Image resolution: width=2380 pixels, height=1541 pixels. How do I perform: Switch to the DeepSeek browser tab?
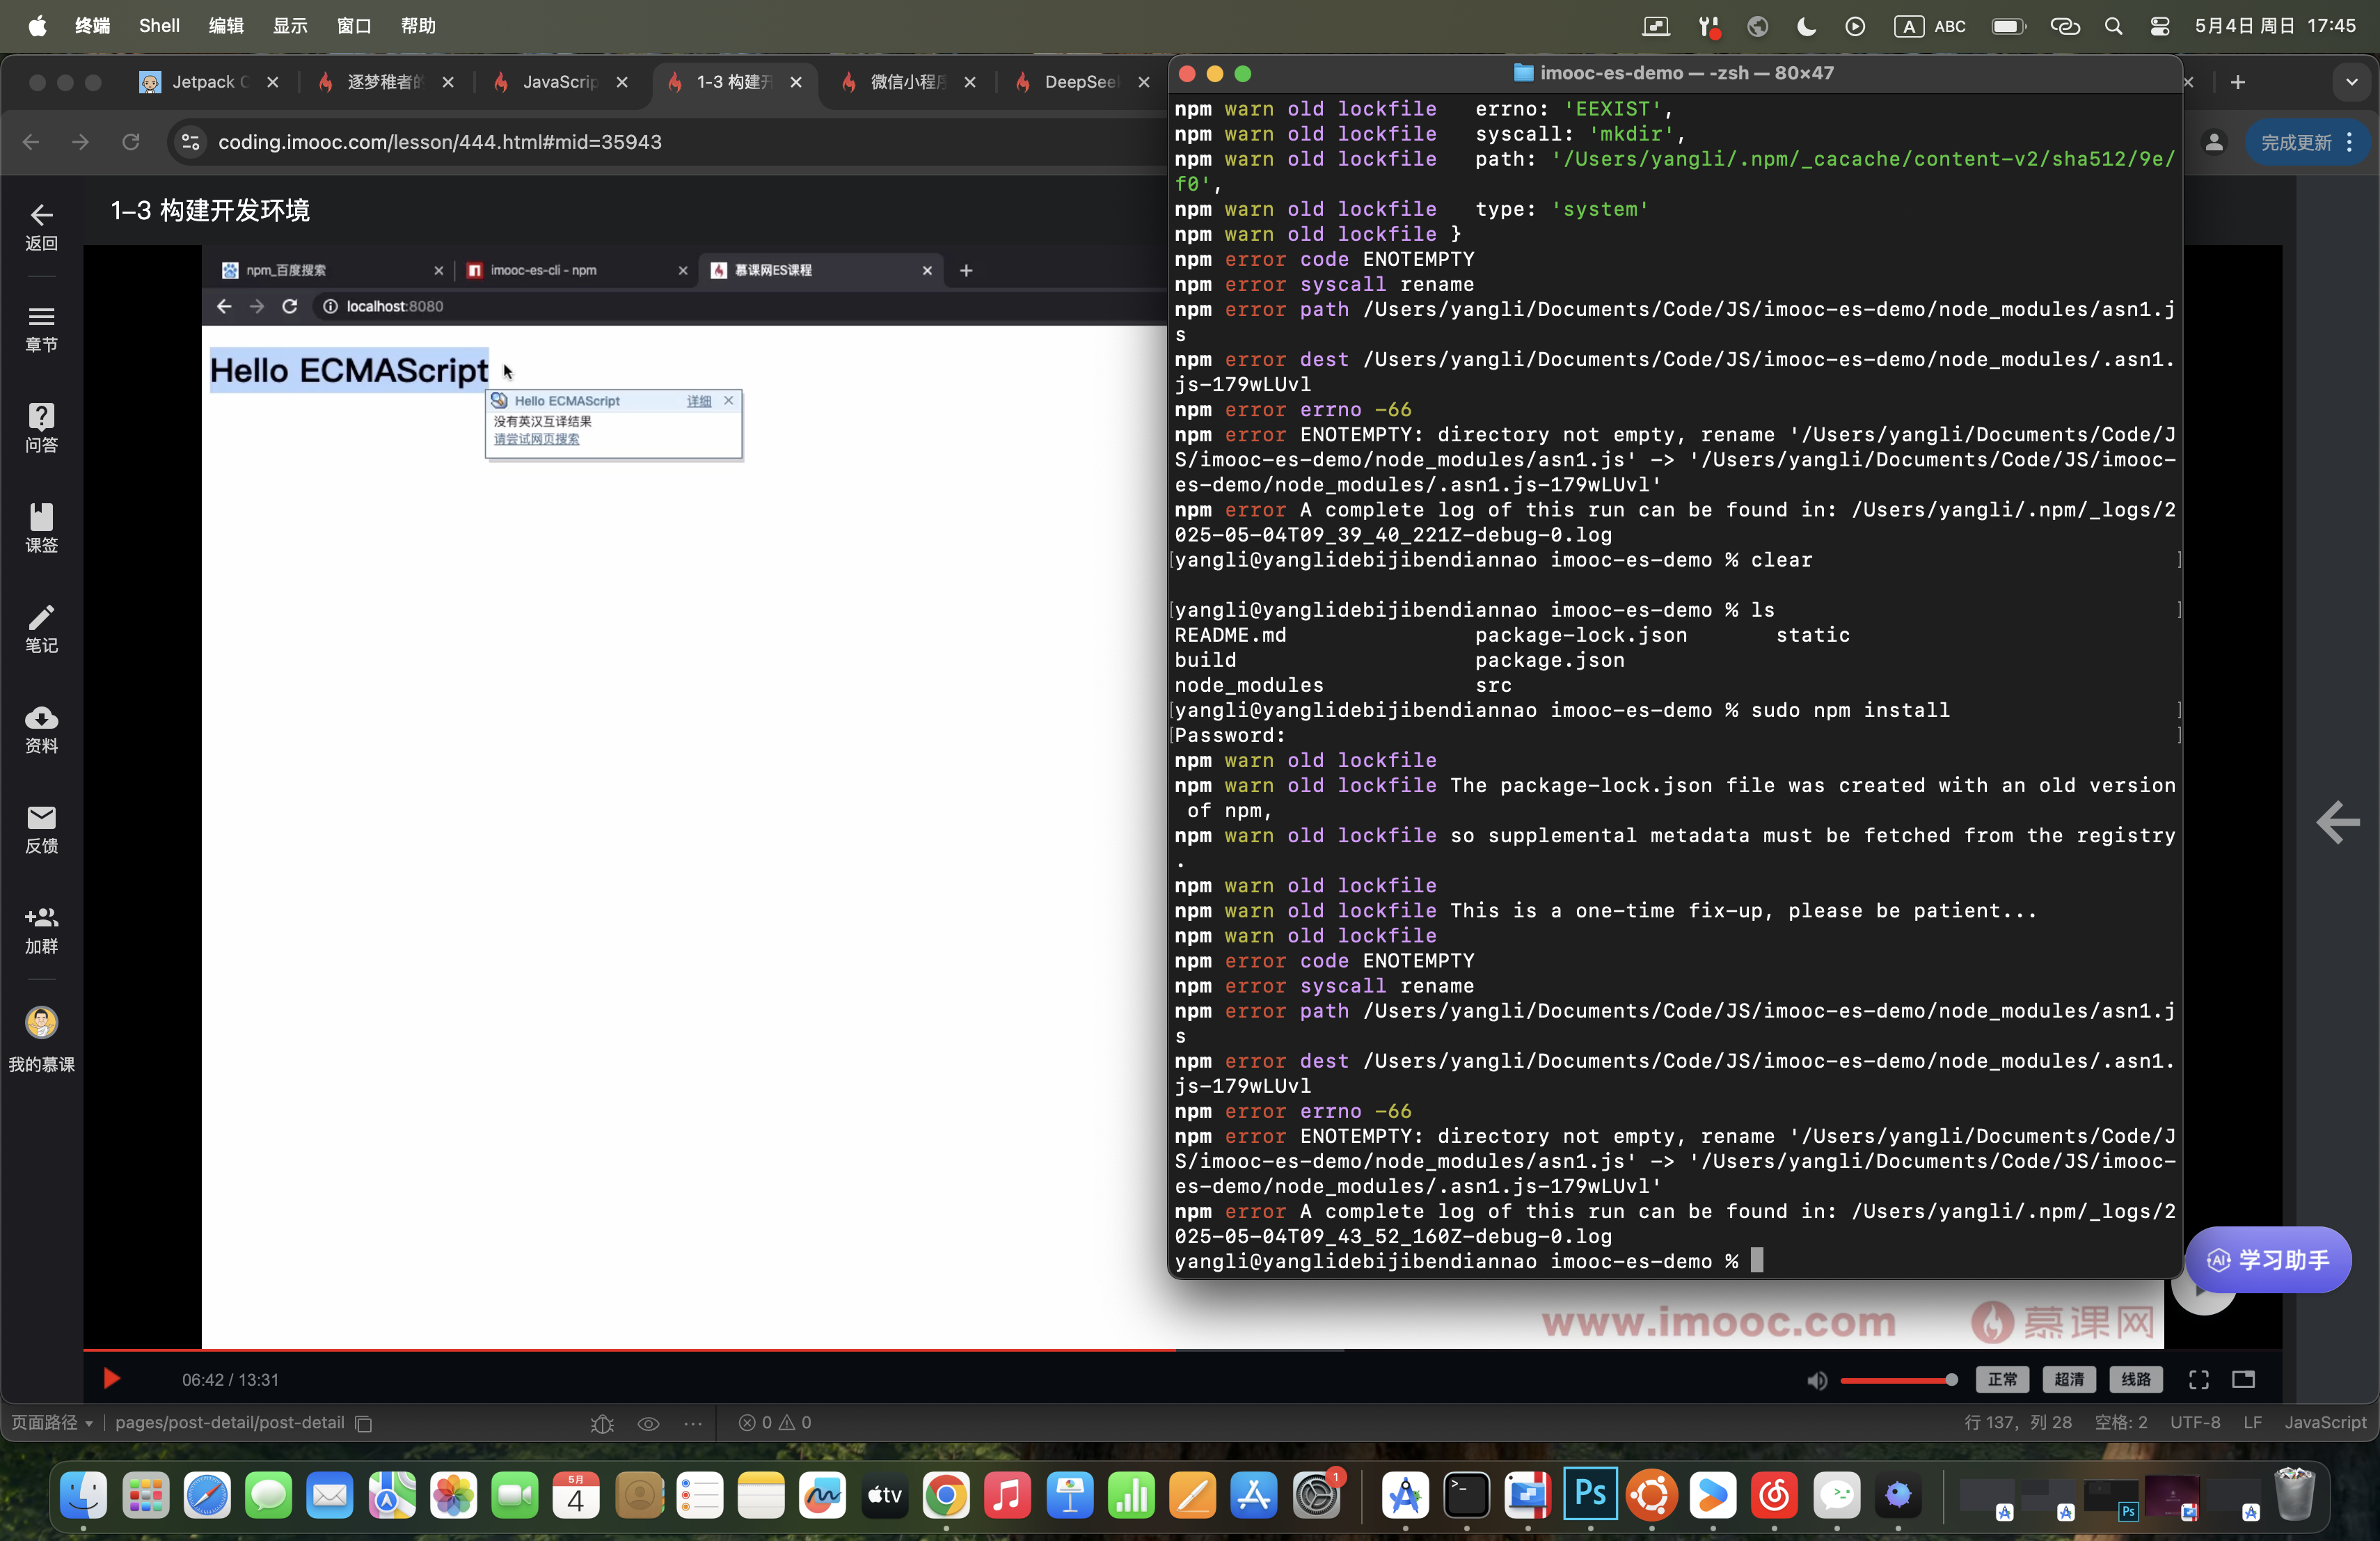(x=1080, y=82)
